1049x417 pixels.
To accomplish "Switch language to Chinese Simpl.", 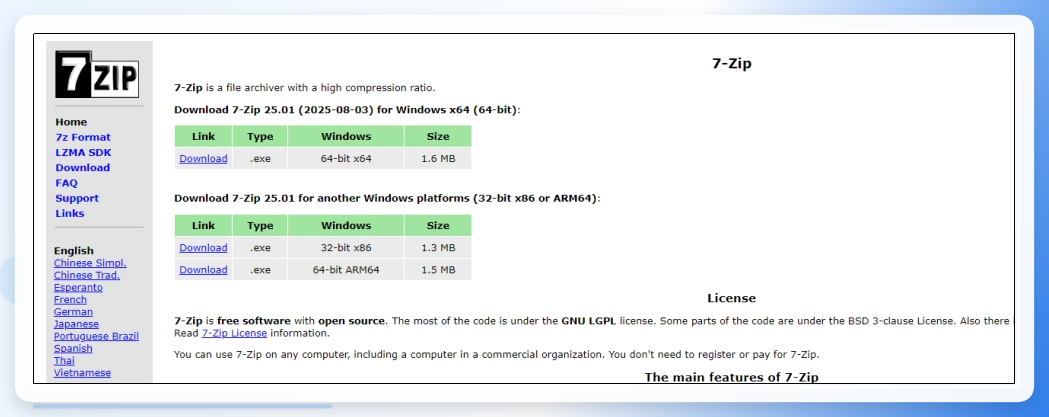I will pos(90,263).
